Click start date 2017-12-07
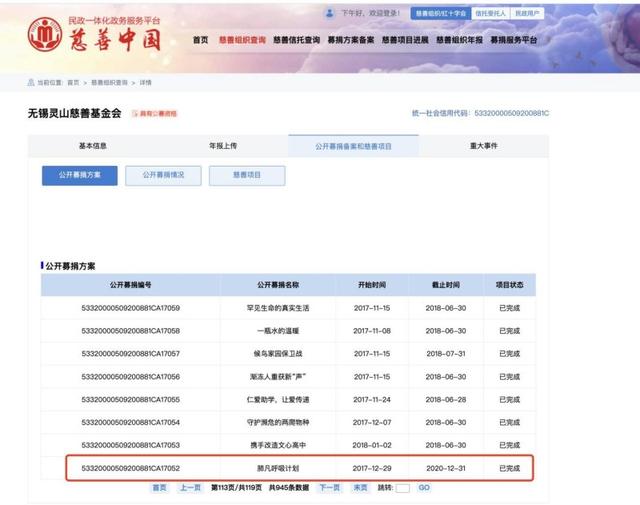 tap(372, 422)
